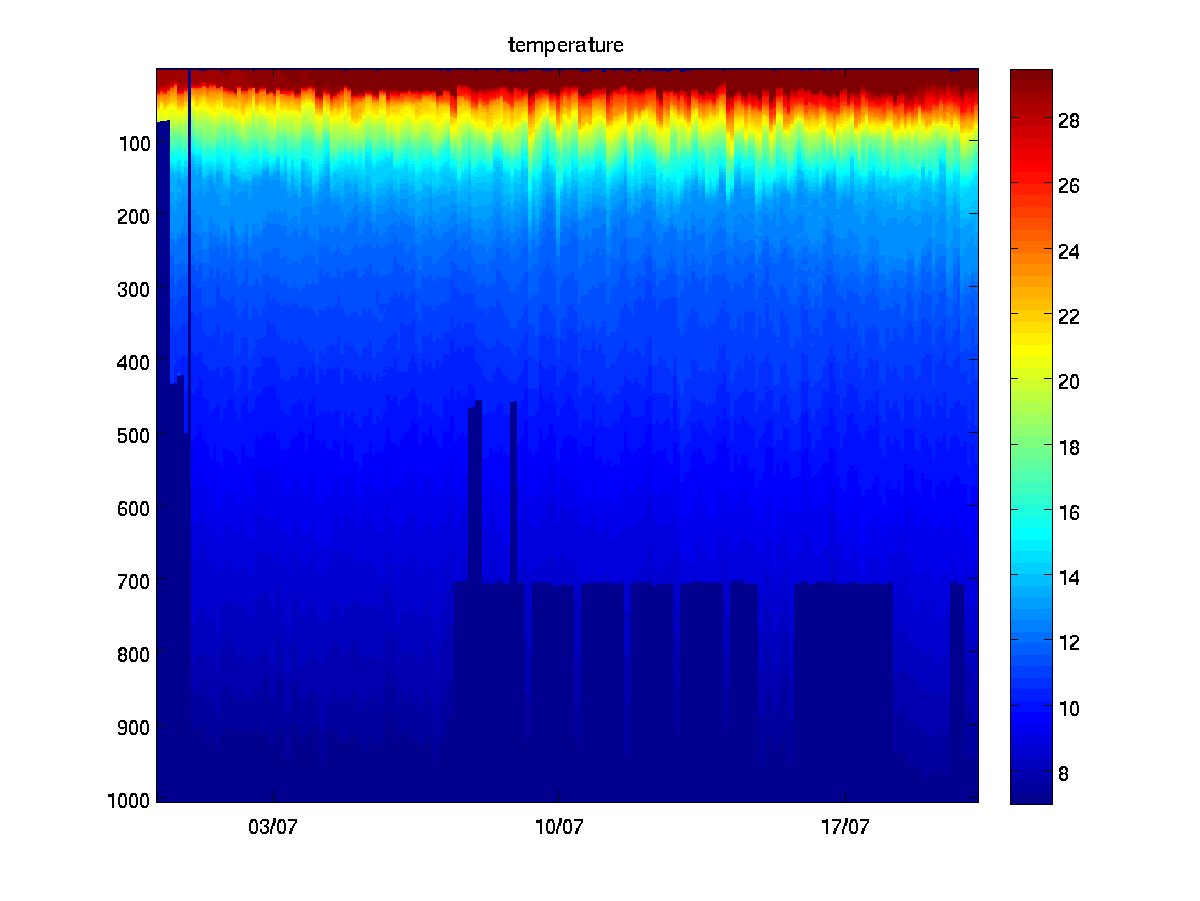Click the colorbar label 12
This screenshot has height=901, width=1200.
point(1068,643)
